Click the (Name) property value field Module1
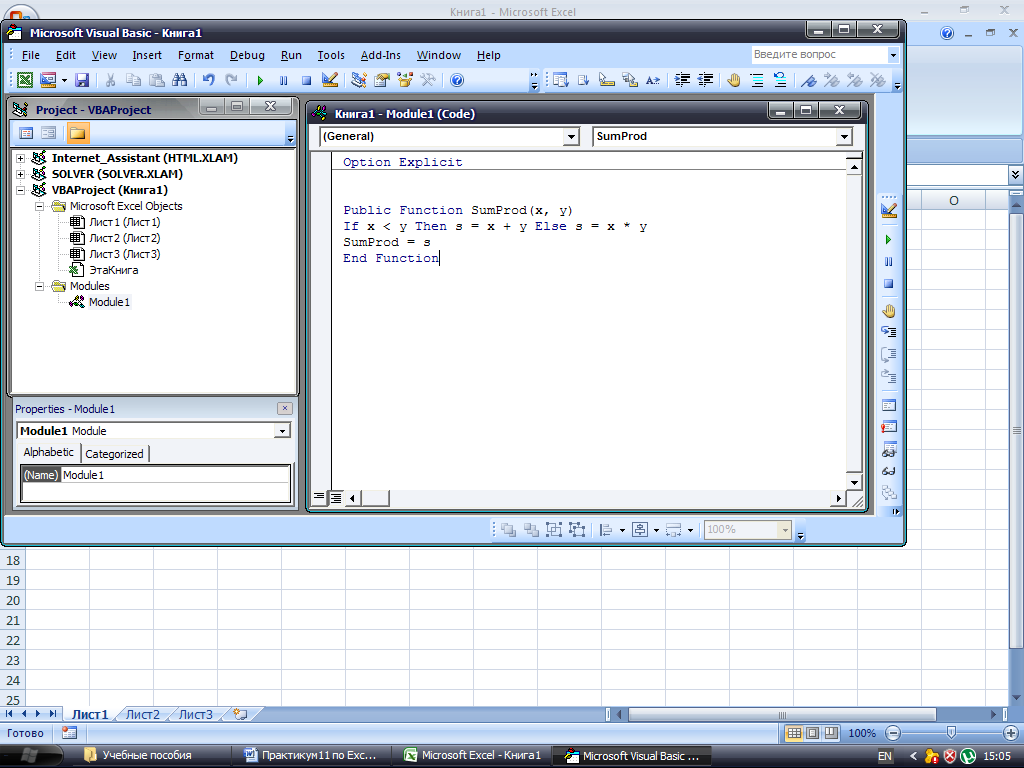Viewport: 1024px width, 768px height. tap(175, 475)
